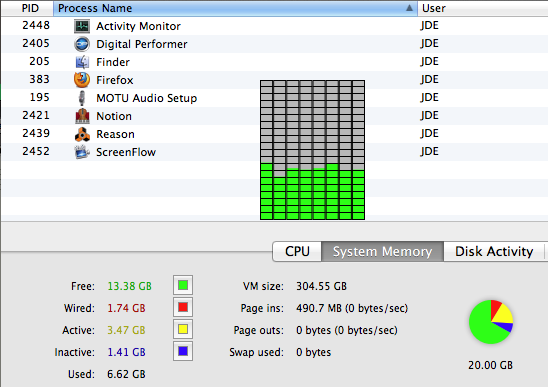Pick the blue Inactive memory color swatch
This screenshot has width=548, height=387.
coord(183,351)
